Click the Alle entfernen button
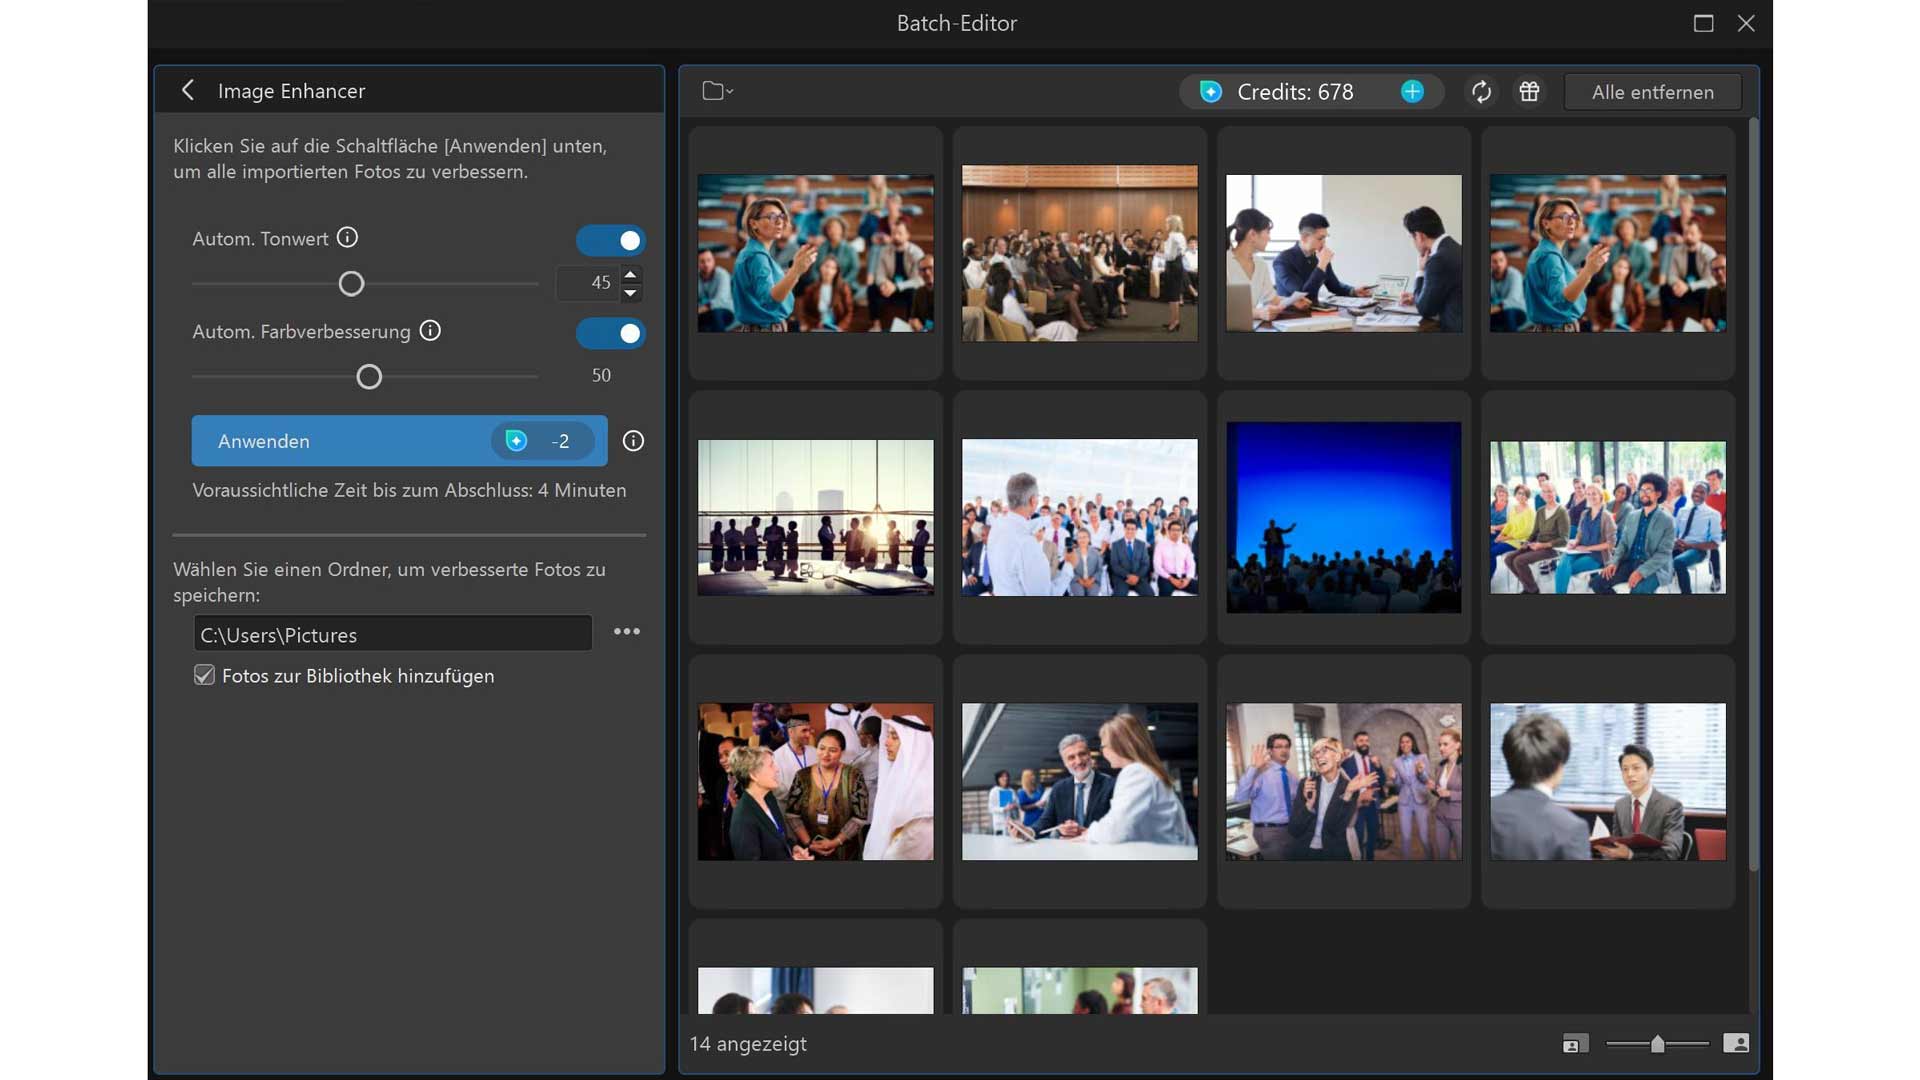This screenshot has height=1080, width=1920. pos(1652,91)
